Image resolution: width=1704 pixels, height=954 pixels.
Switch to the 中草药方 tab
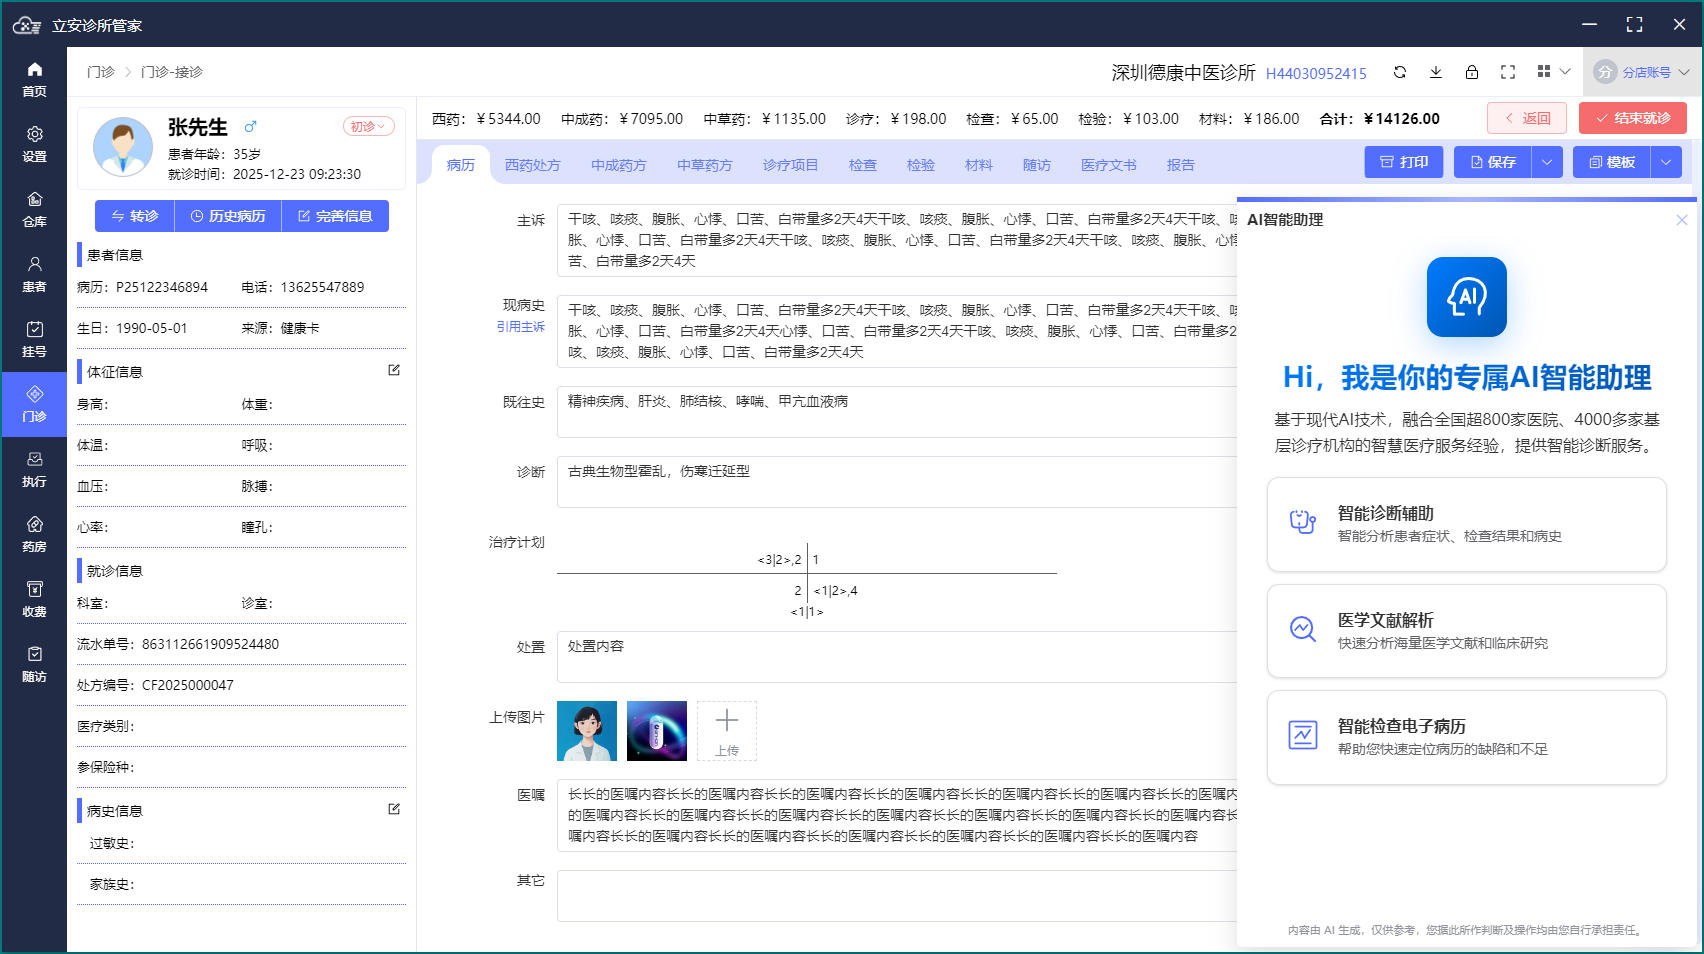(x=705, y=165)
